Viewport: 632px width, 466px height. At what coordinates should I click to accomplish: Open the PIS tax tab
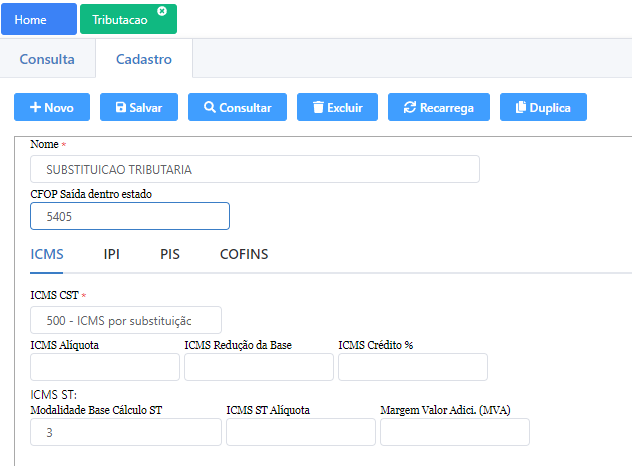(x=169, y=254)
